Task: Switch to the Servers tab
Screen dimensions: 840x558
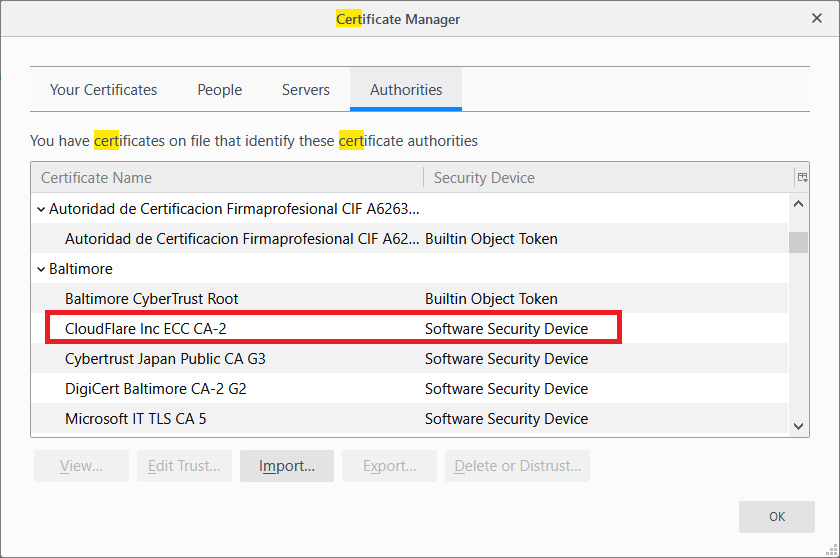Action: (x=305, y=90)
